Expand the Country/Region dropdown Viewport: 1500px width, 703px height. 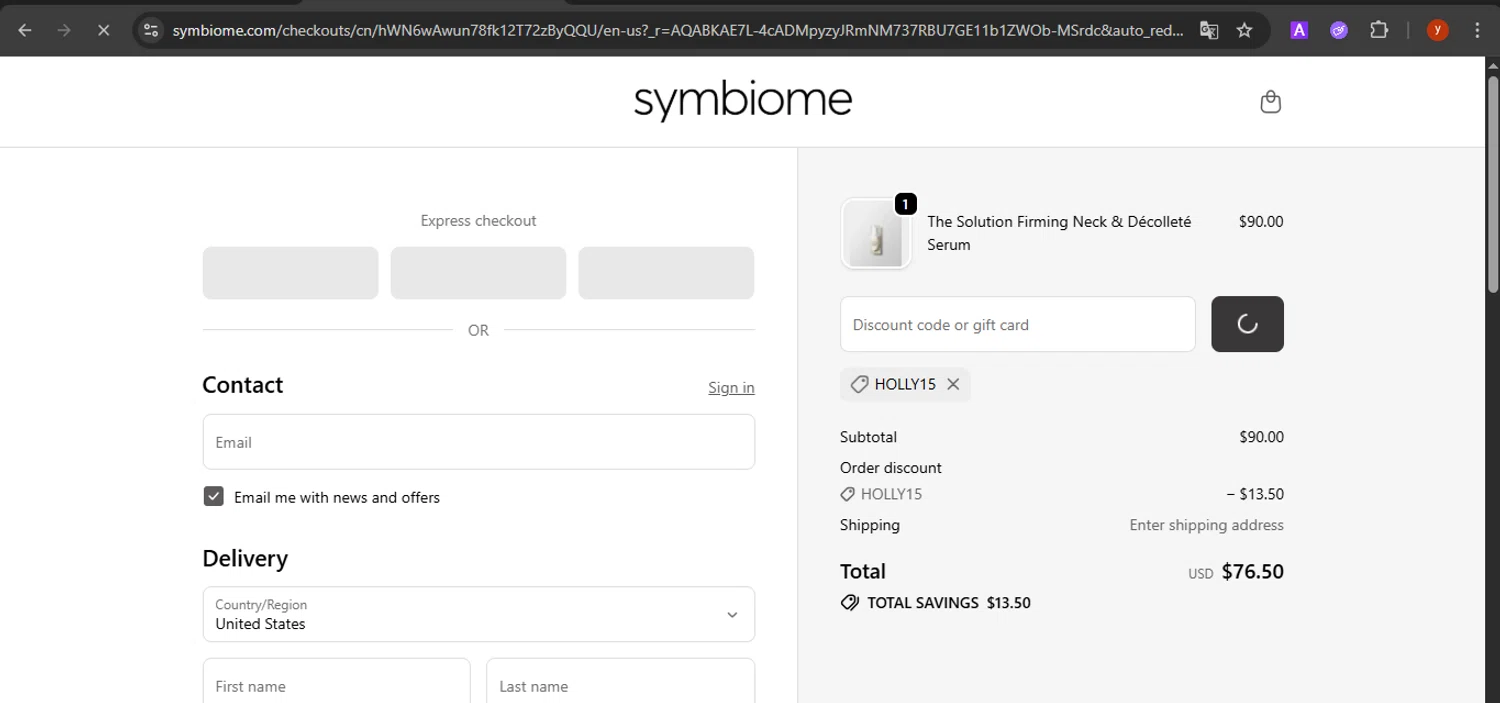pyautogui.click(x=478, y=614)
